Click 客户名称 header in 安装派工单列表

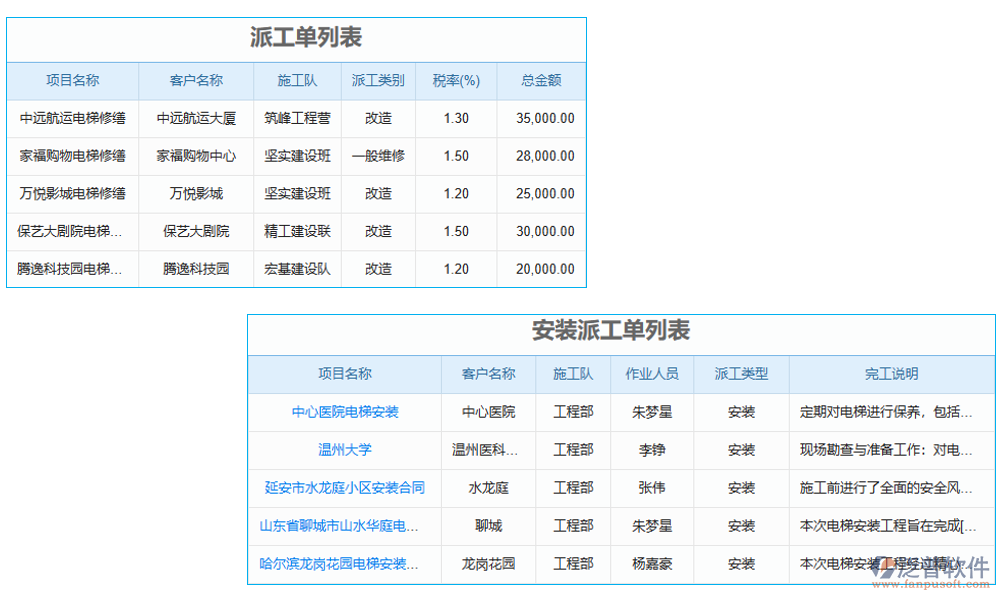[489, 374]
